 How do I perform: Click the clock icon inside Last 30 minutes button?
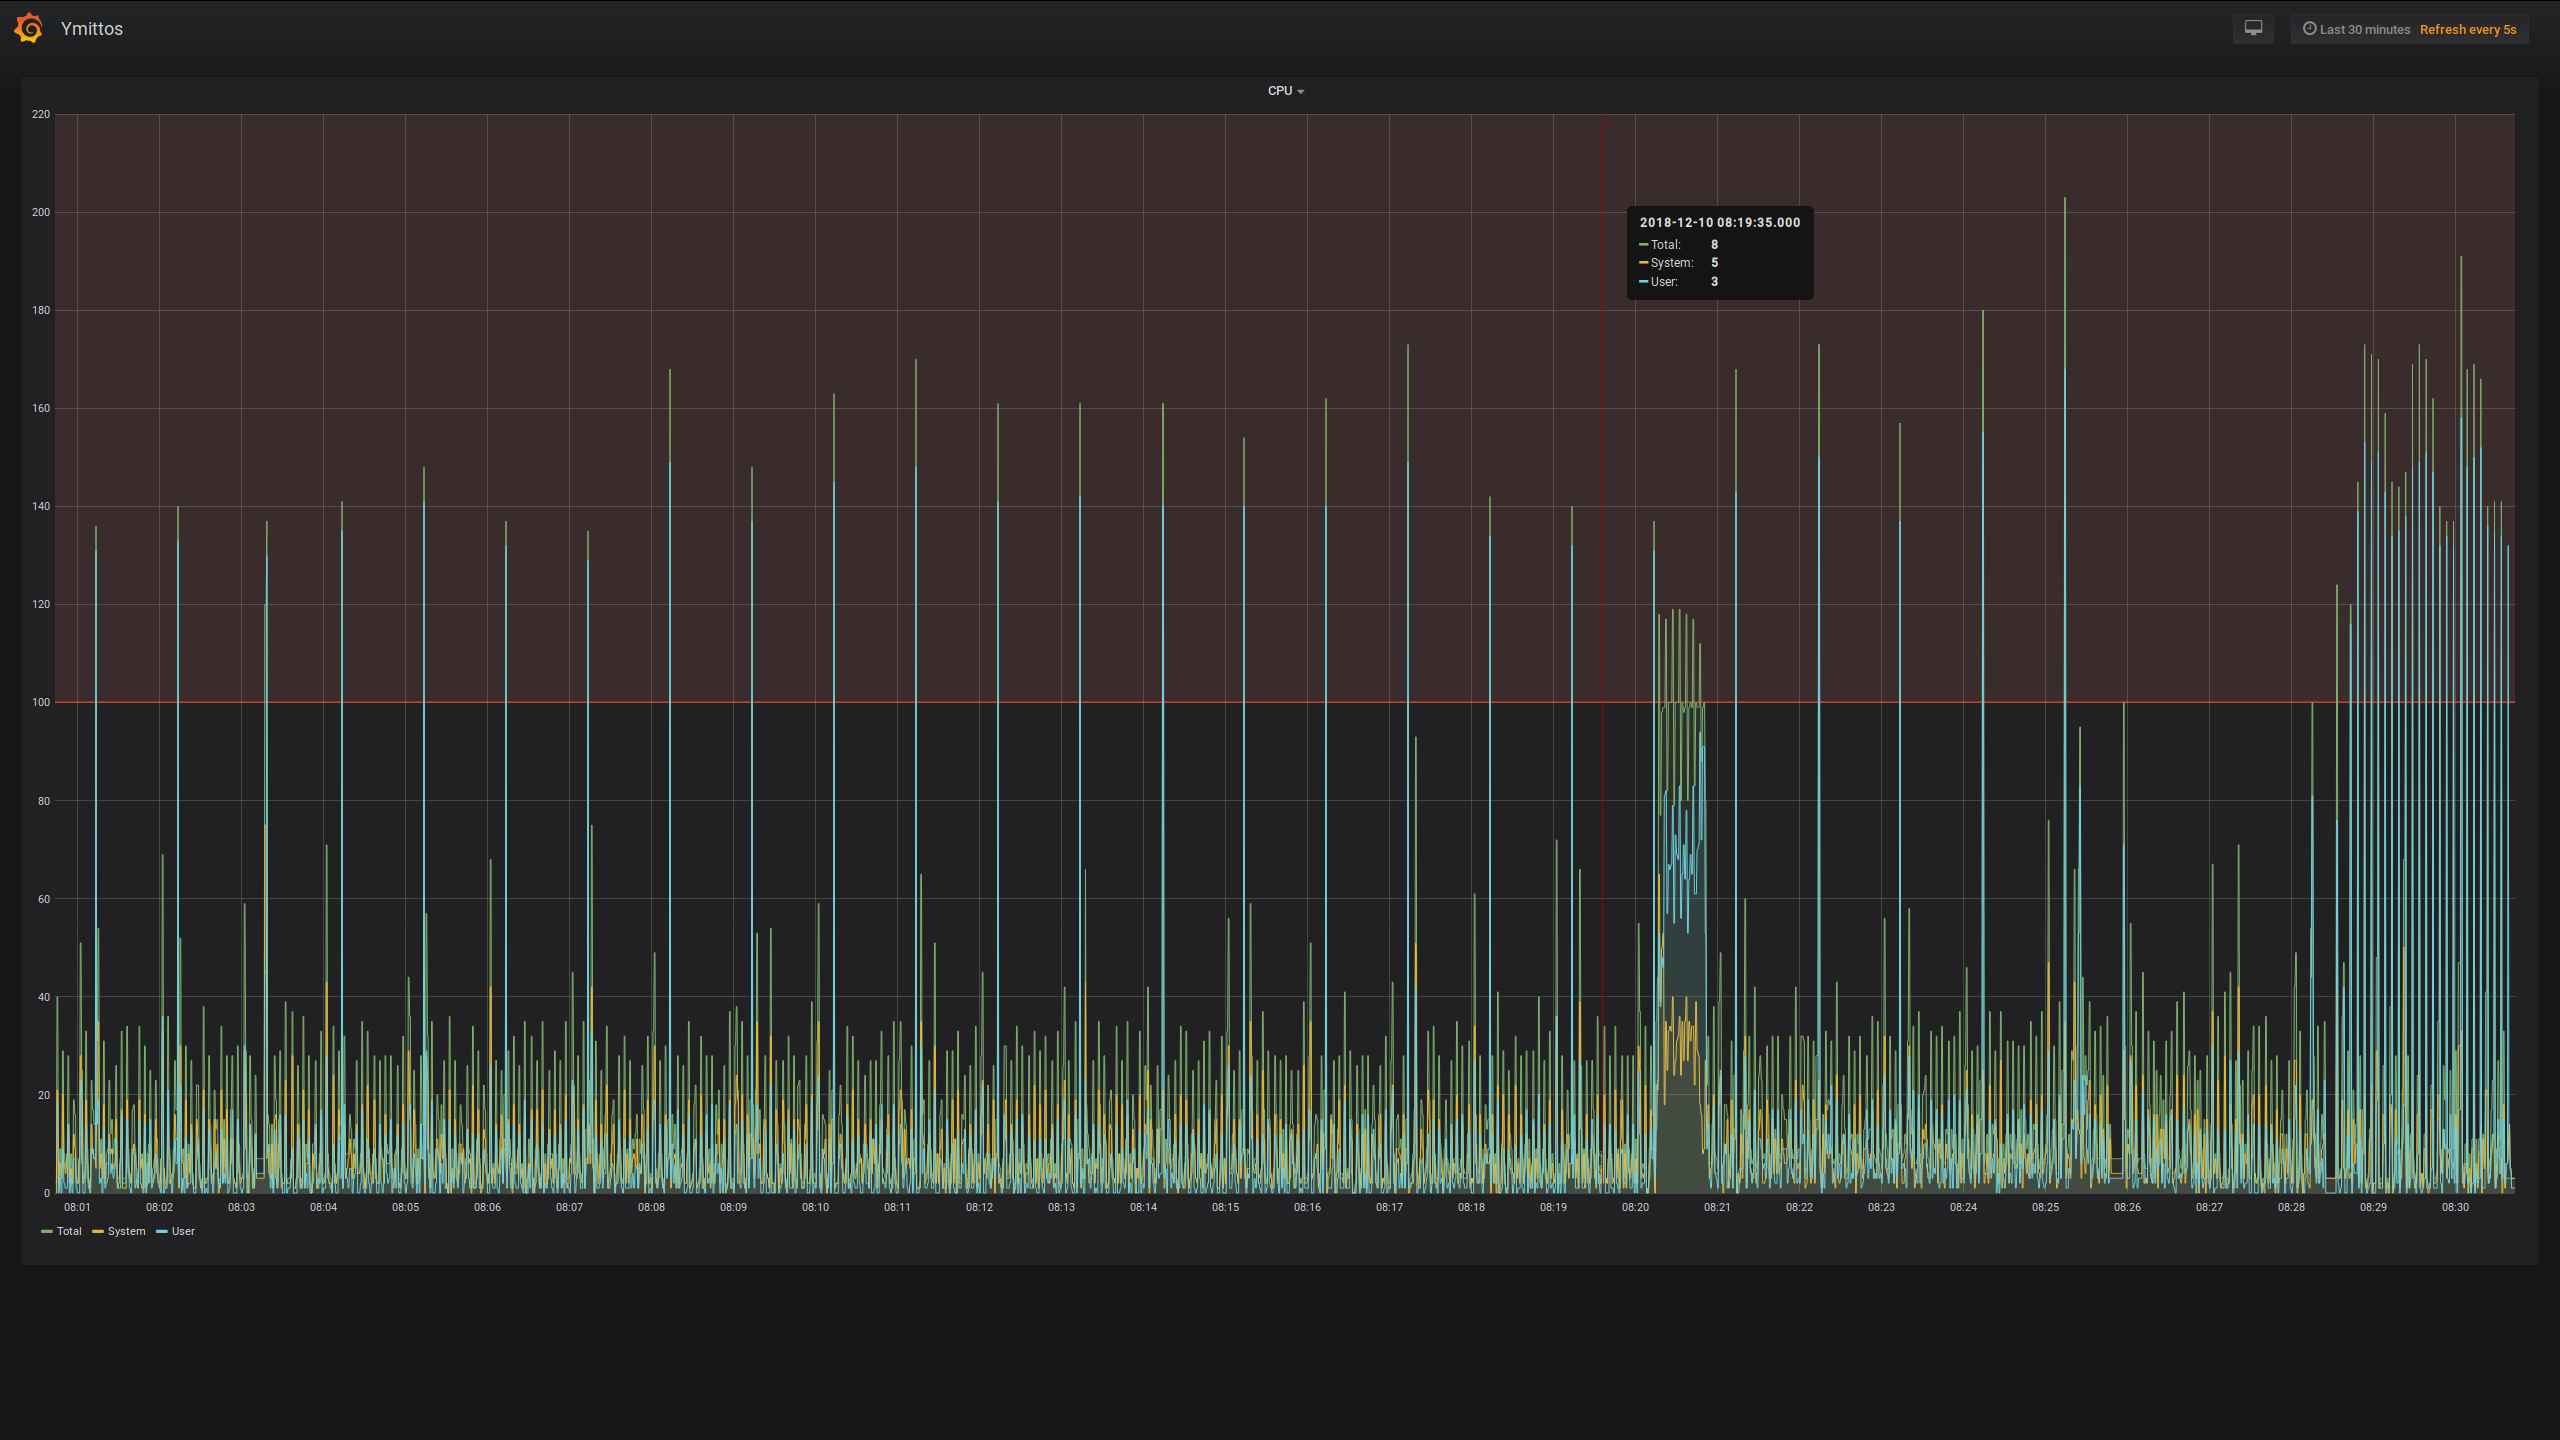[x=2308, y=29]
